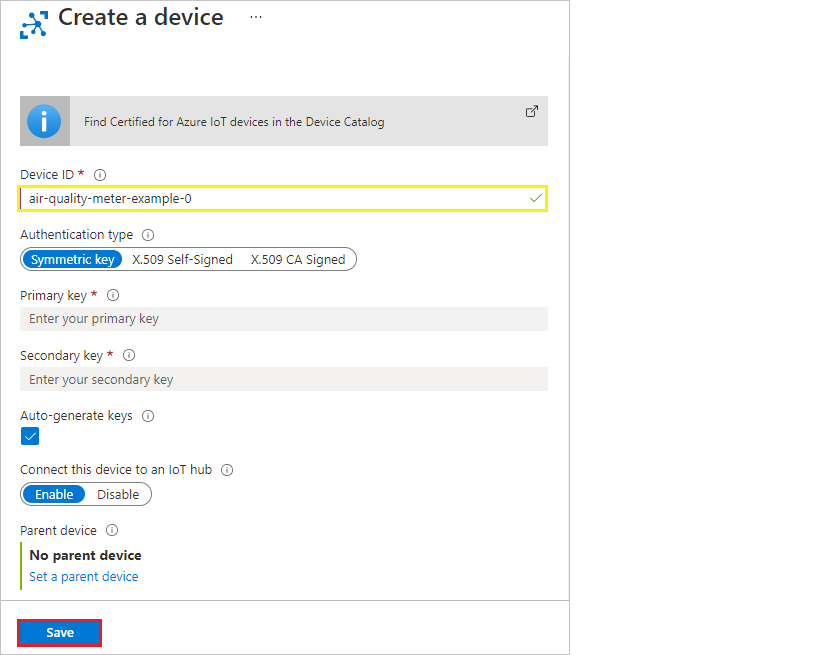Click the blue info icon on the banner
Viewport: 828px width, 655px height.
click(x=44, y=121)
